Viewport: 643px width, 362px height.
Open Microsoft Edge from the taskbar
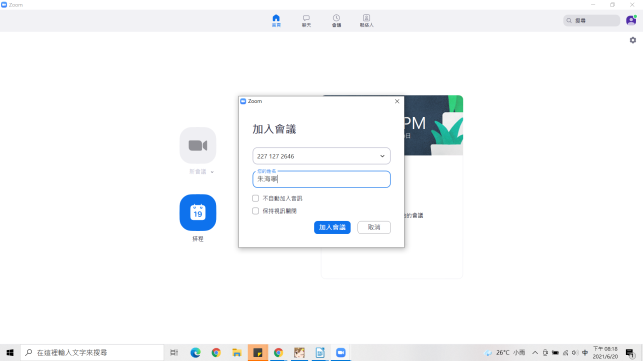click(x=195, y=353)
